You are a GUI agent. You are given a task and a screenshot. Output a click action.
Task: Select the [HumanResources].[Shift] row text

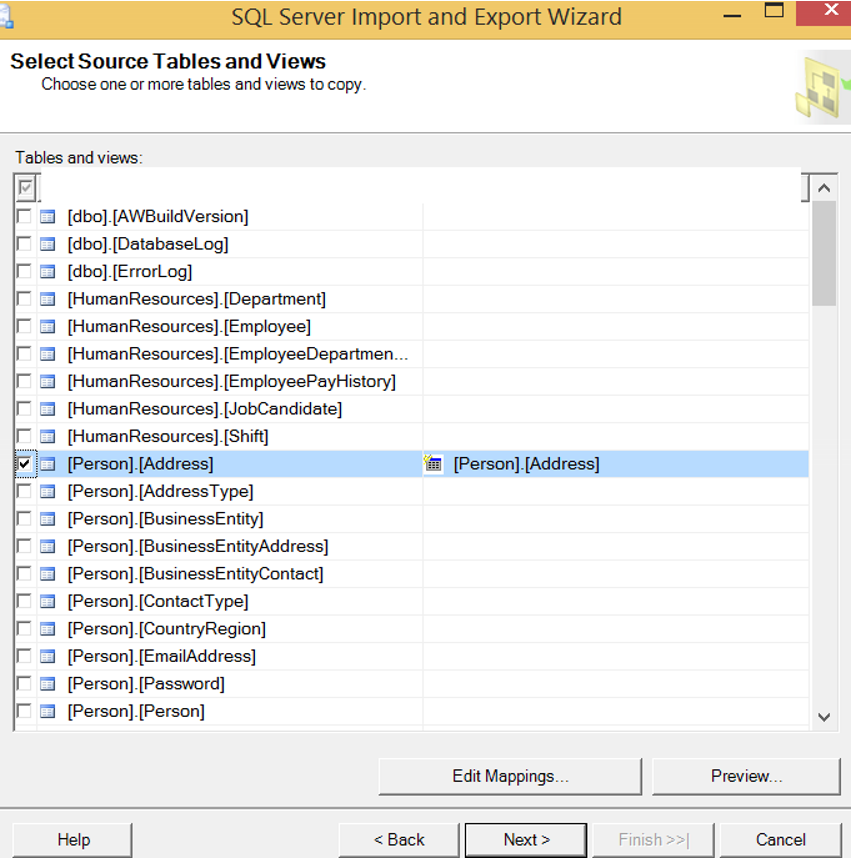[x=168, y=437]
